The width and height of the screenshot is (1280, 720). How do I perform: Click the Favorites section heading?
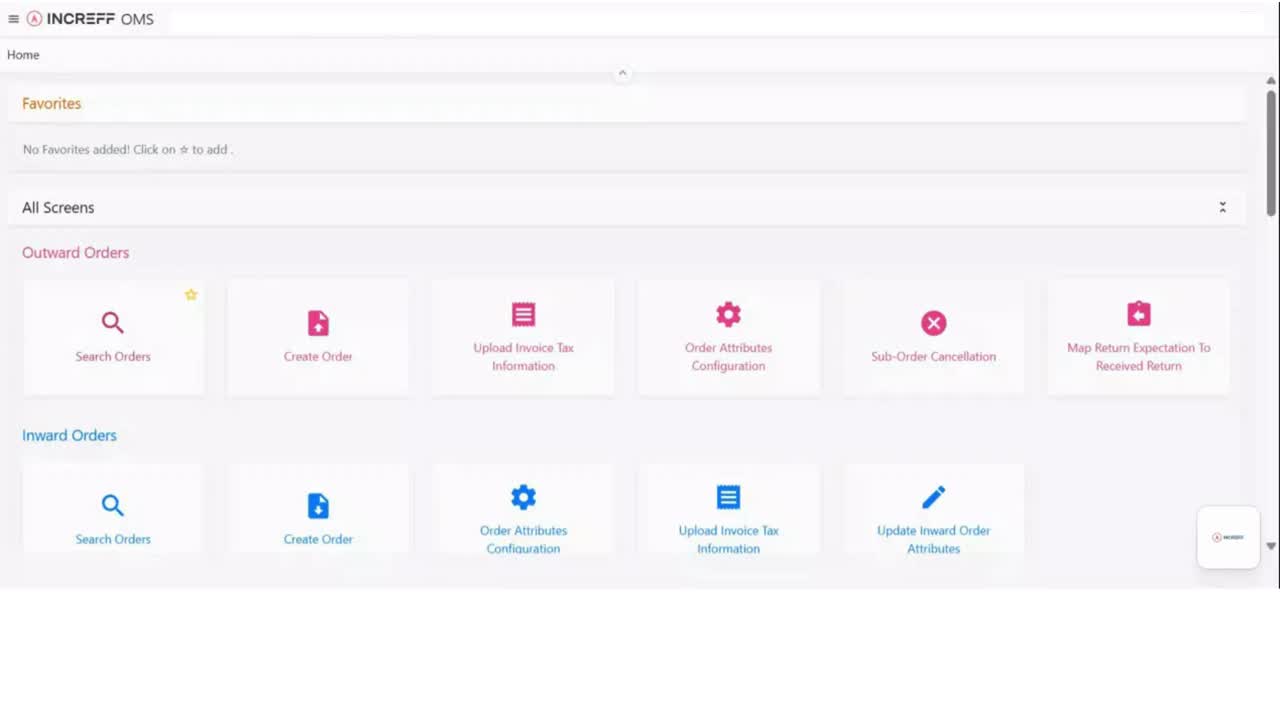pyautogui.click(x=52, y=104)
